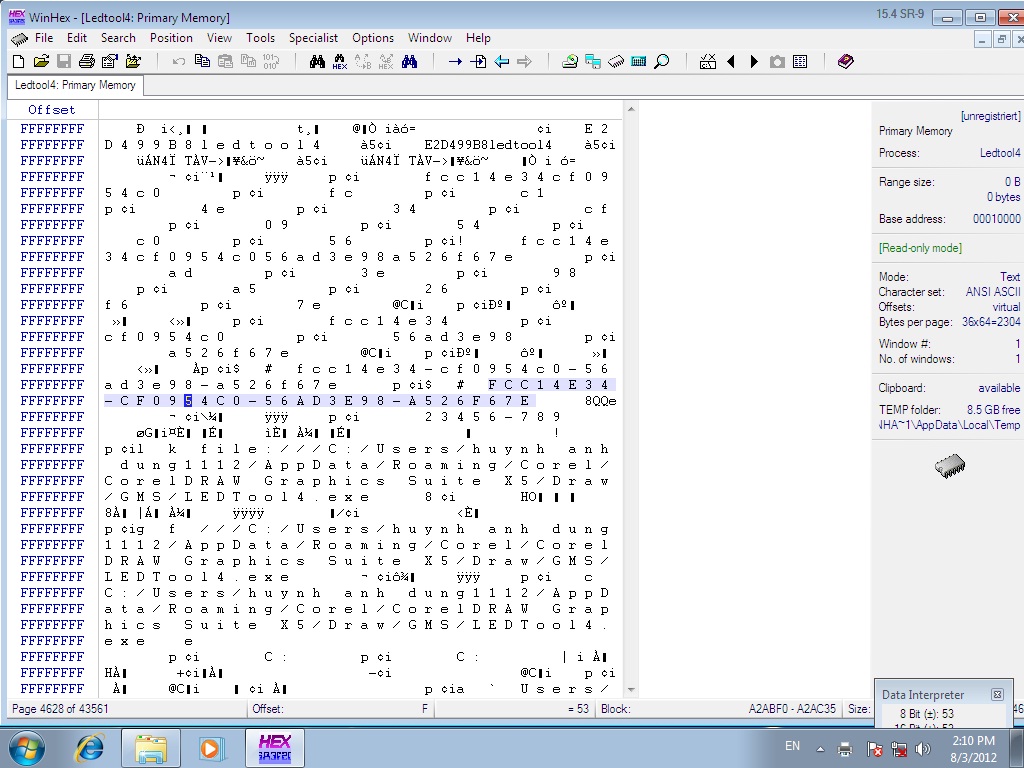Open a file using the folder icon
This screenshot has width=1024, height=768.
point(41,61)
